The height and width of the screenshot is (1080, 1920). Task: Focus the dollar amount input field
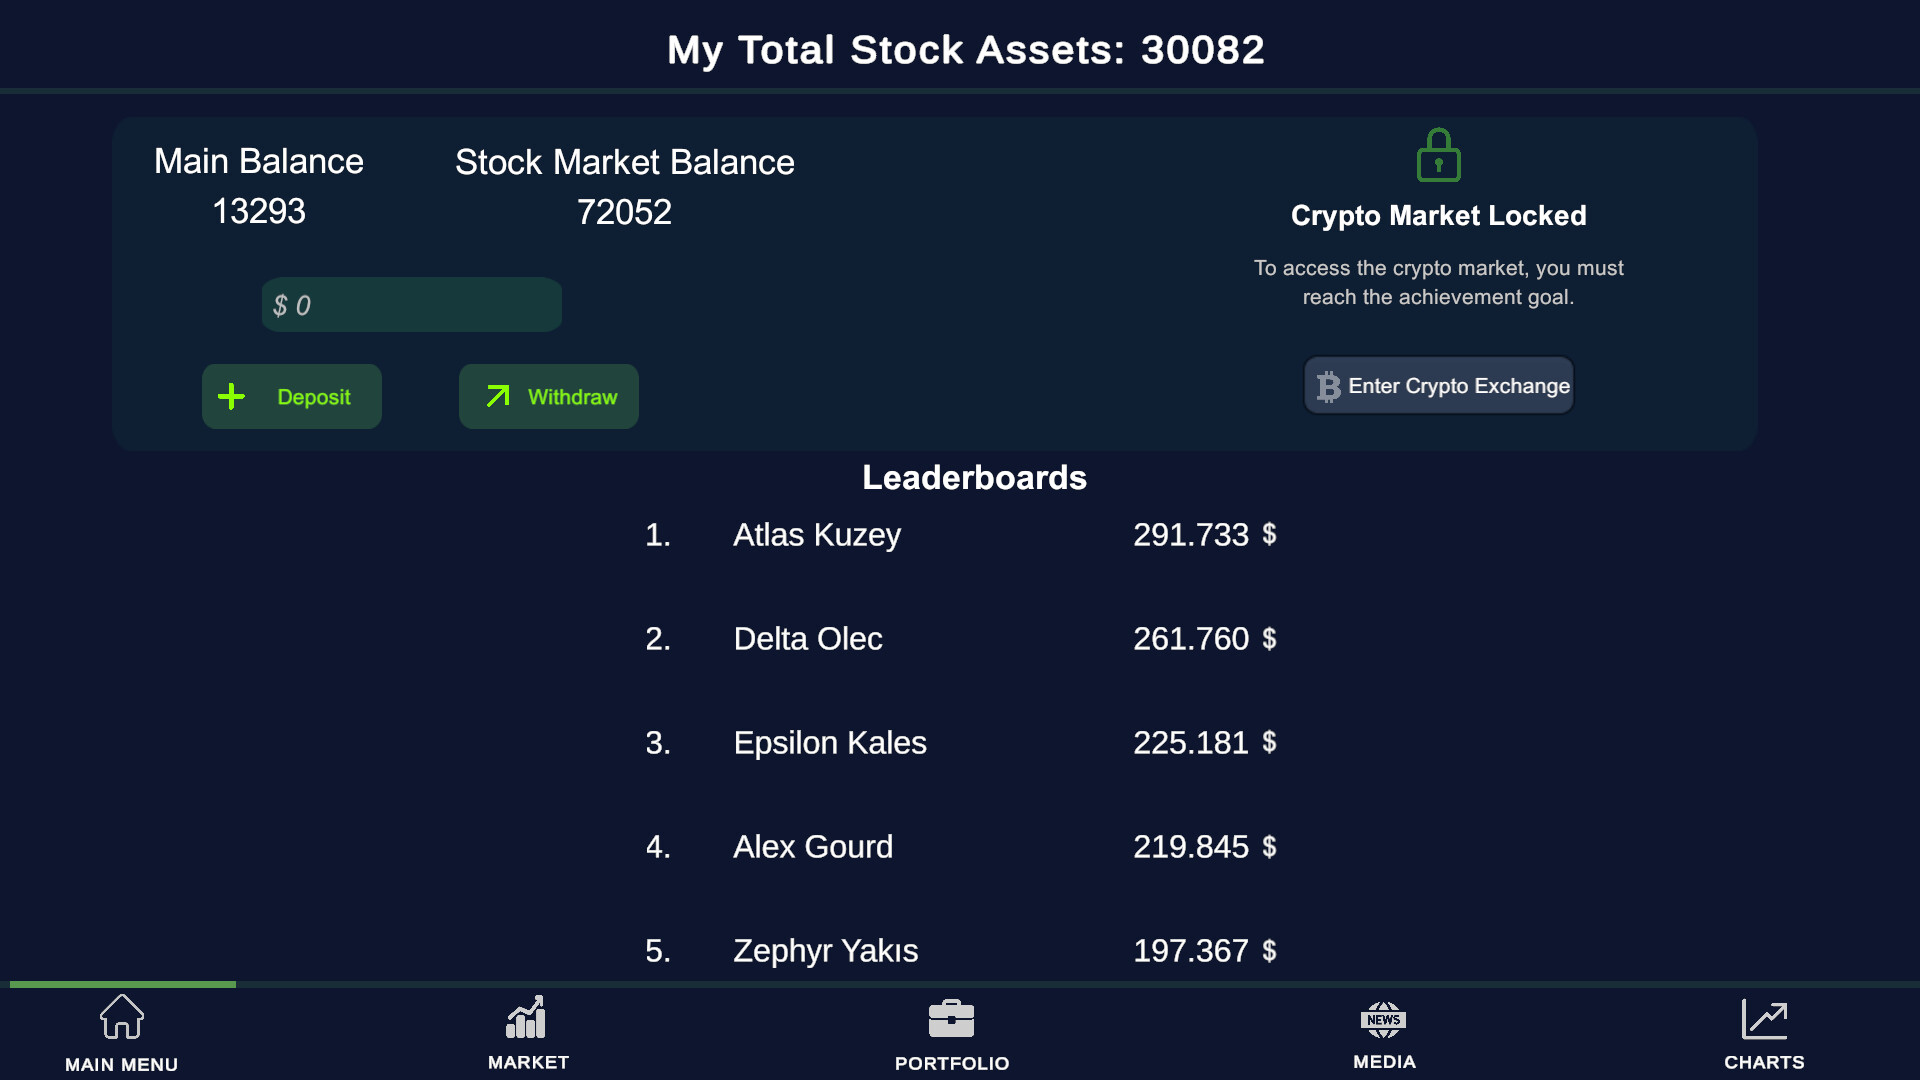411,305
